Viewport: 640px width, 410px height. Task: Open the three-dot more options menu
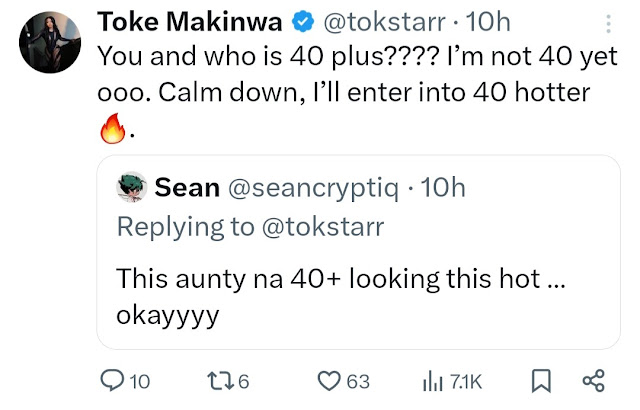(x=610, y=25)
